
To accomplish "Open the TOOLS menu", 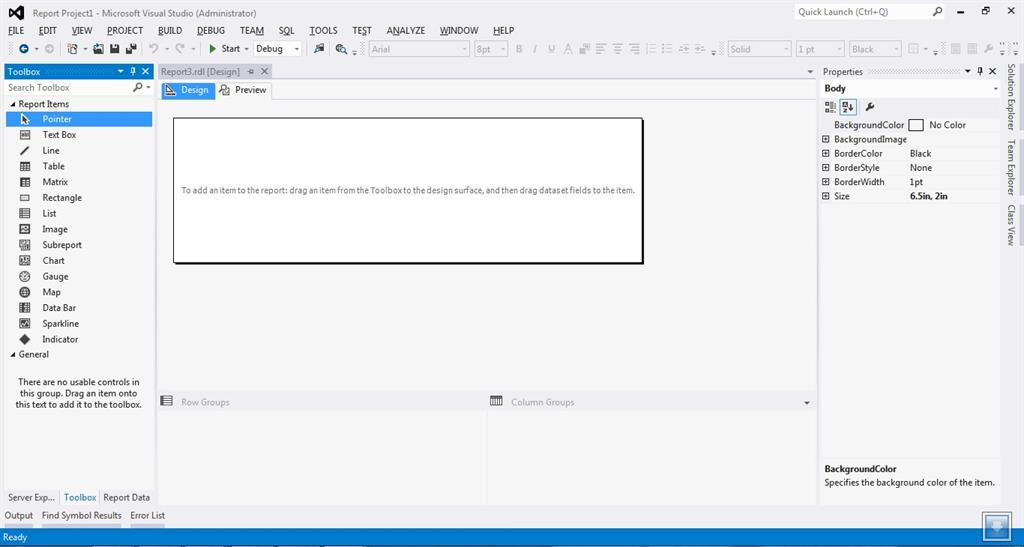I will (x=323, y=31).
